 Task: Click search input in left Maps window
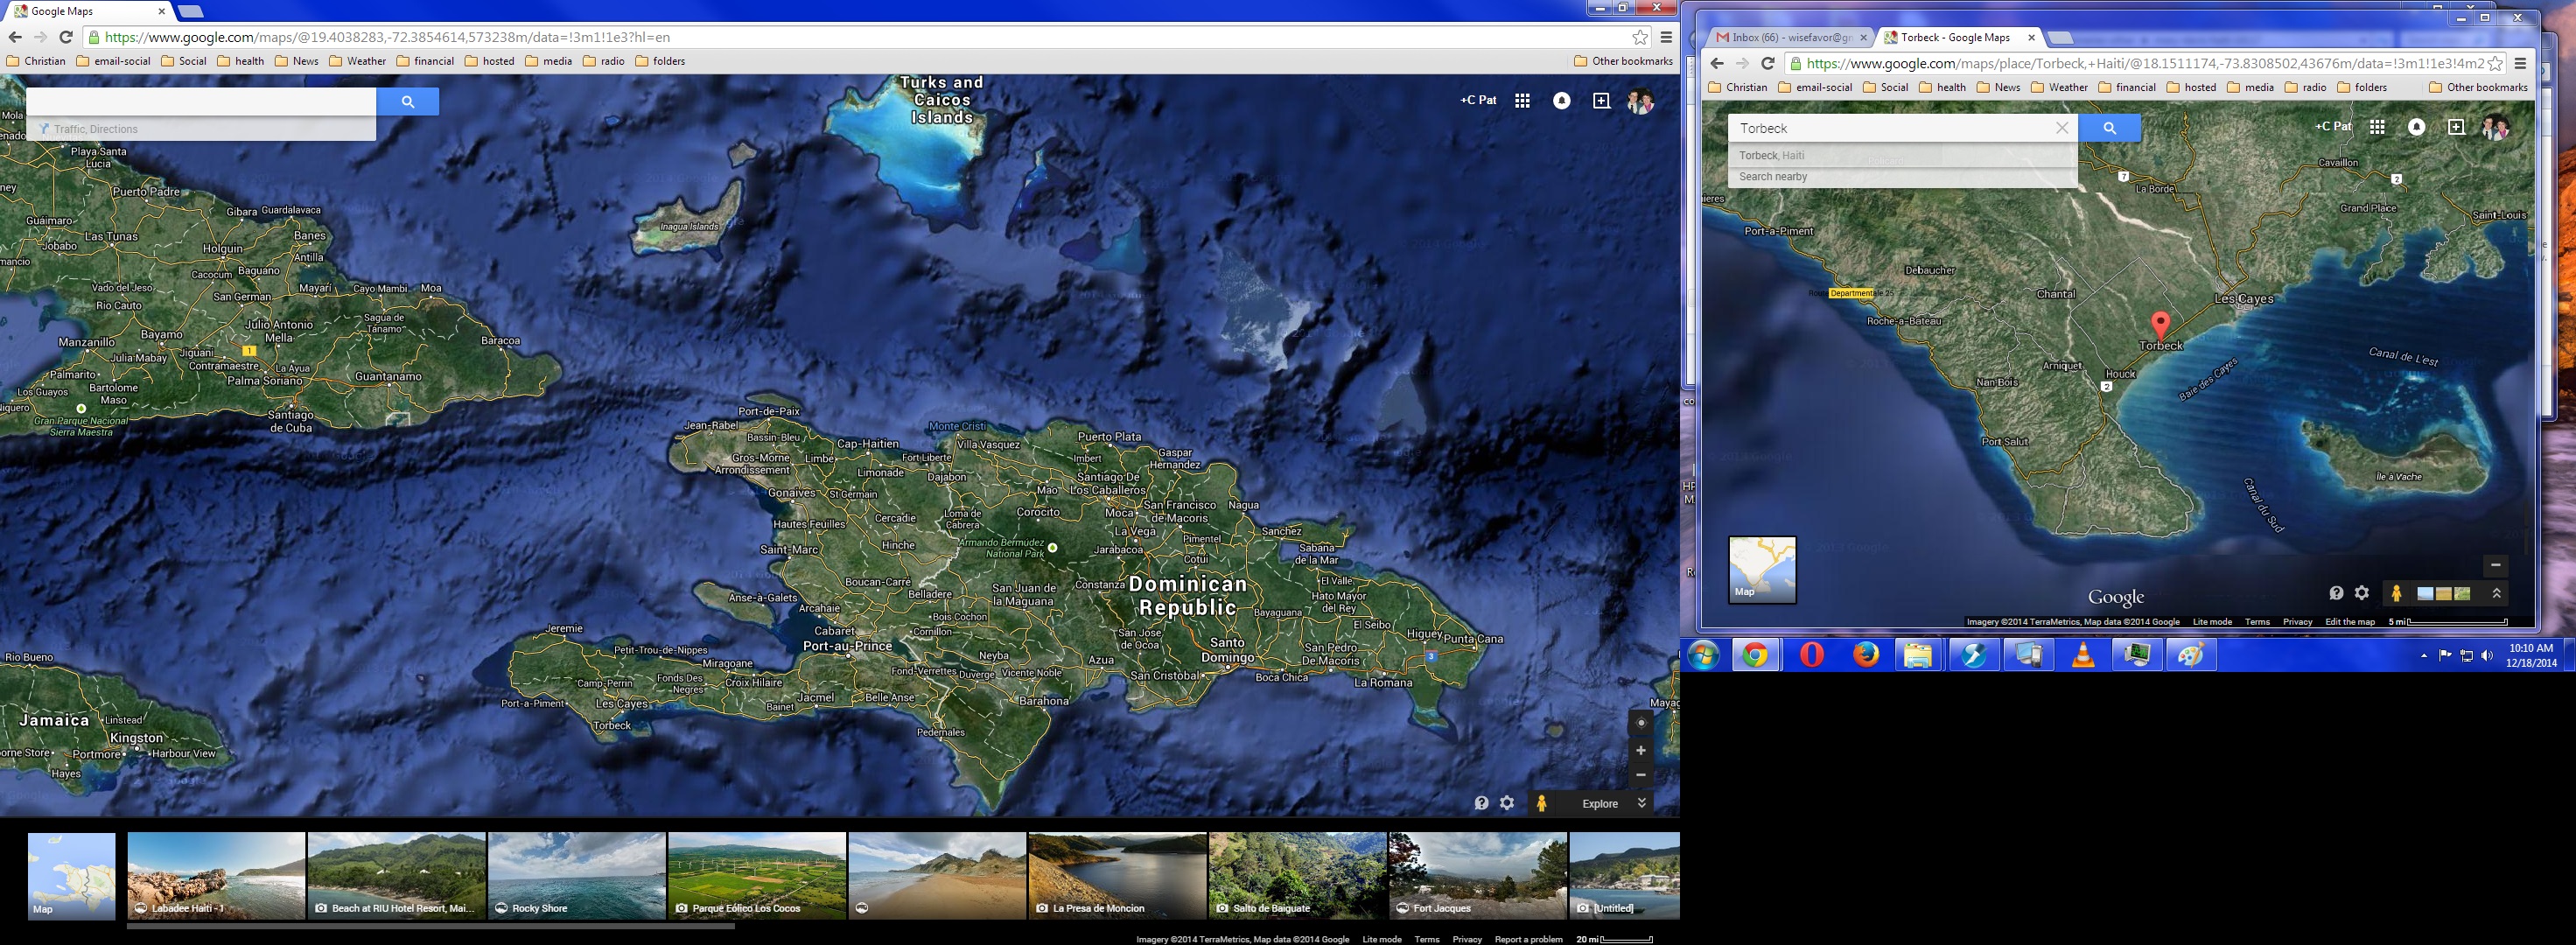201,101
